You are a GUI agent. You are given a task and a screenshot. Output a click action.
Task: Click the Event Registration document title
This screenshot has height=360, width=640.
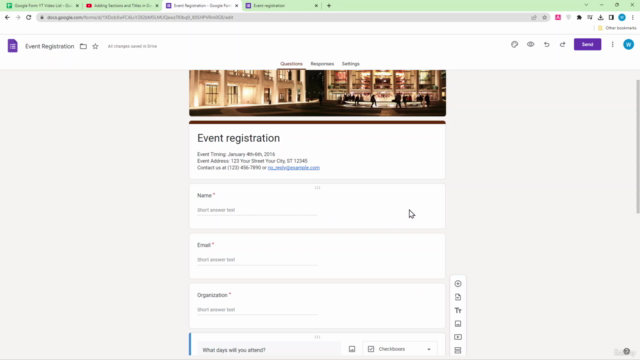point(50,46)
